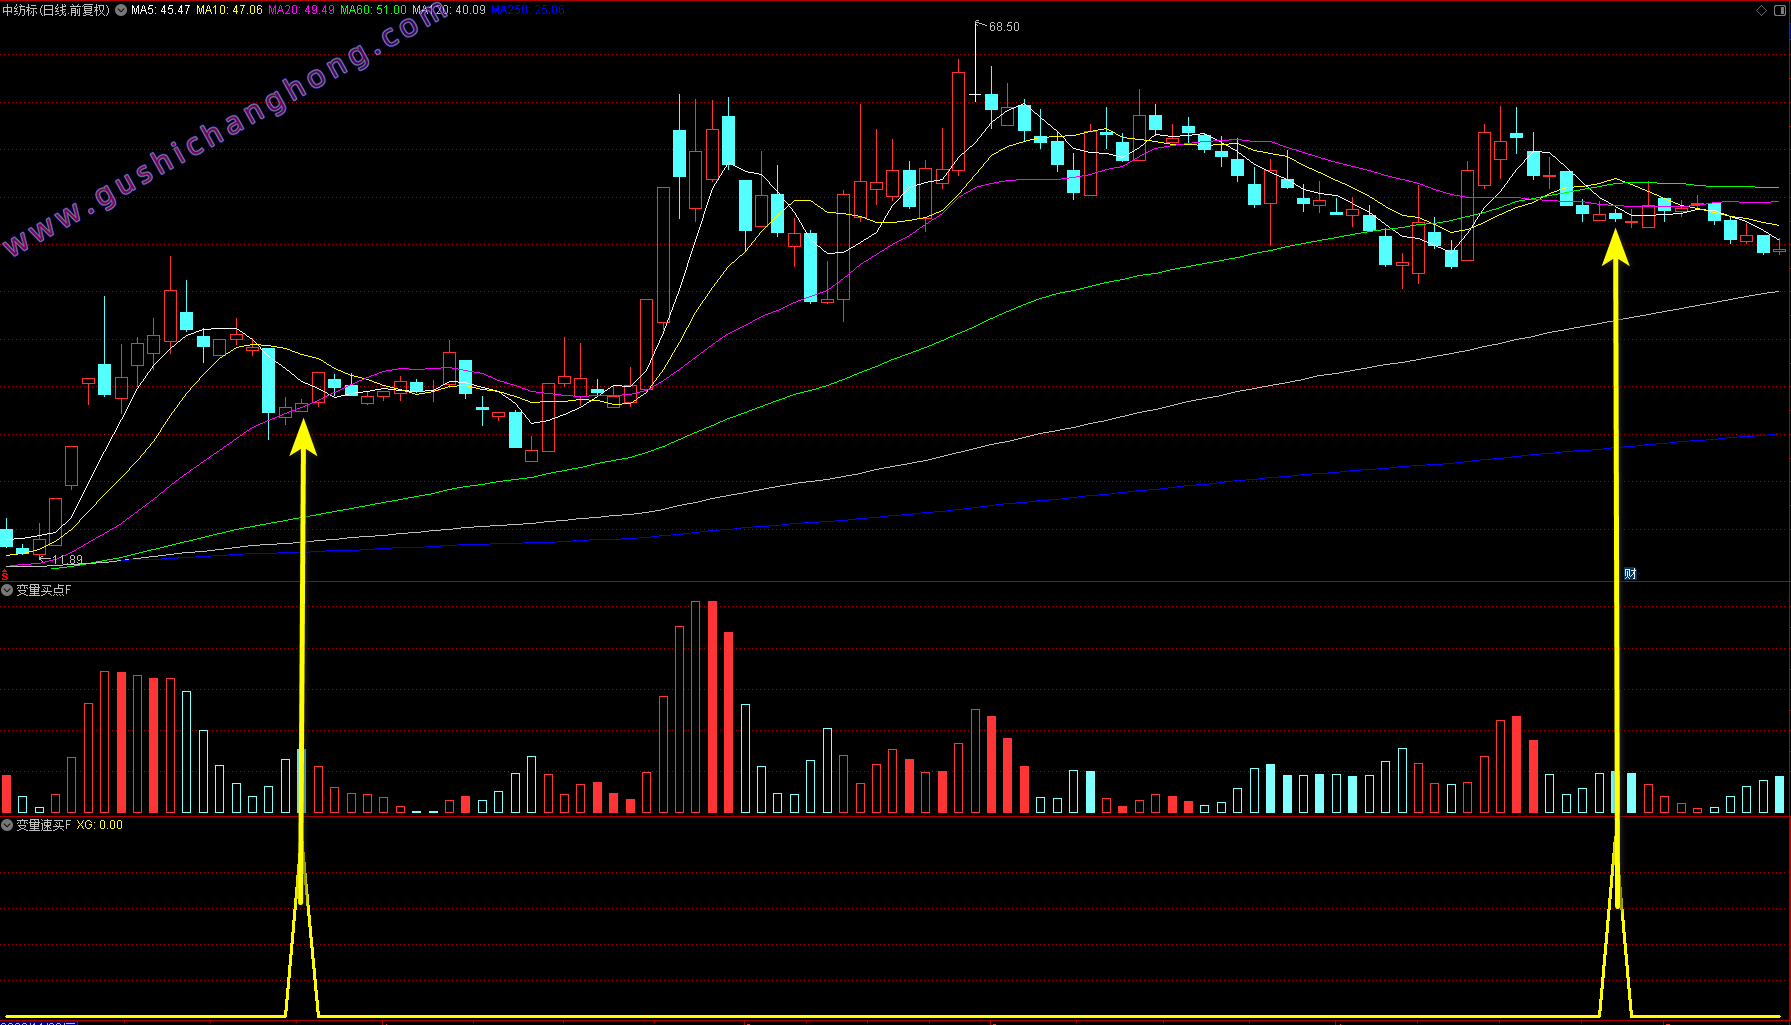Click the XG: 0.00 value
This screenshot has height=1025, width=1791.
(100, 825)
